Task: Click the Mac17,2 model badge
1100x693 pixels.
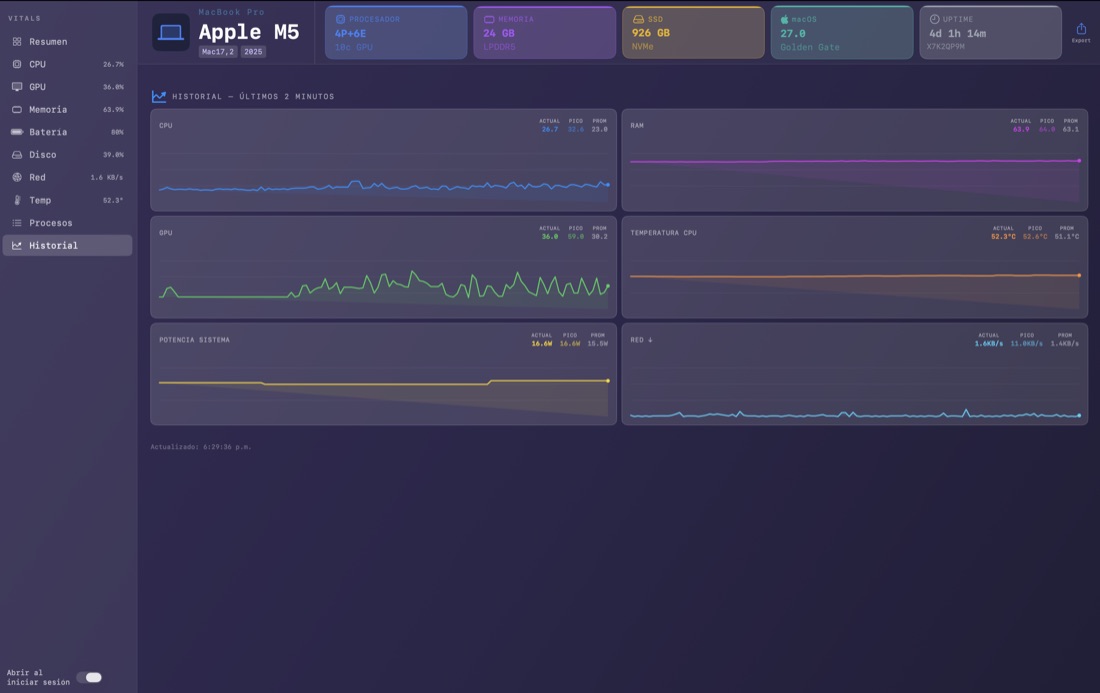Action: pos(218,52)
